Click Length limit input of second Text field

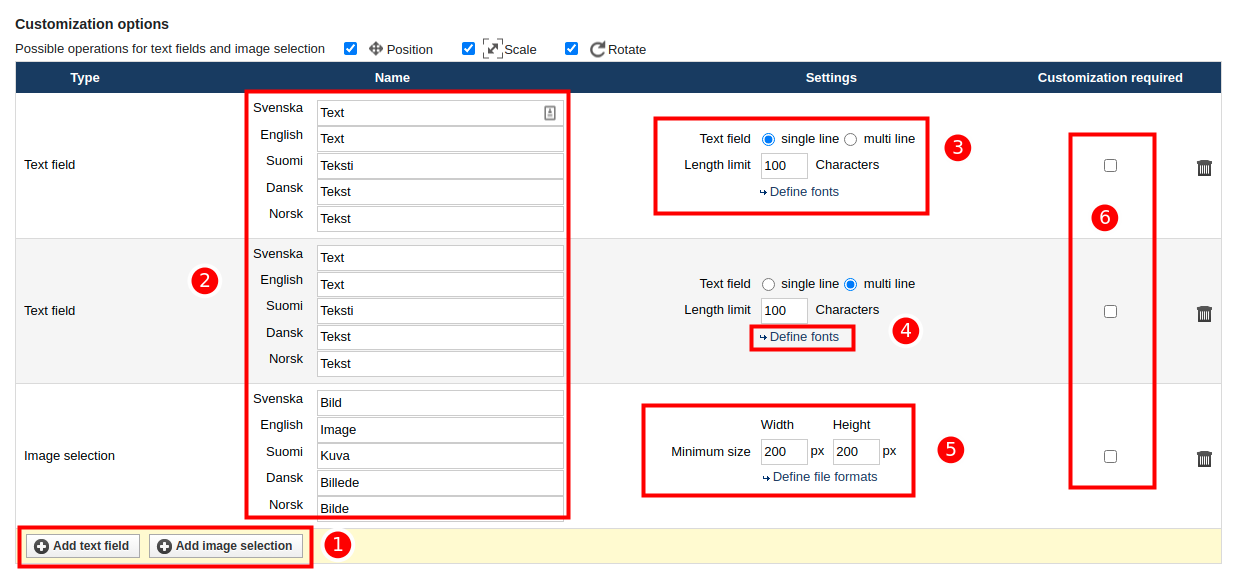[784, 311]
